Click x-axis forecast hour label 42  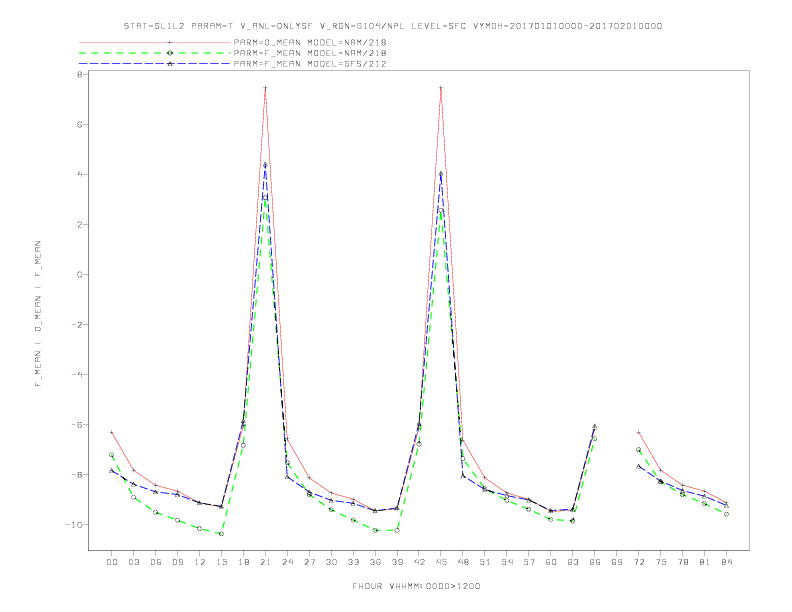click(x=419, y=562)
